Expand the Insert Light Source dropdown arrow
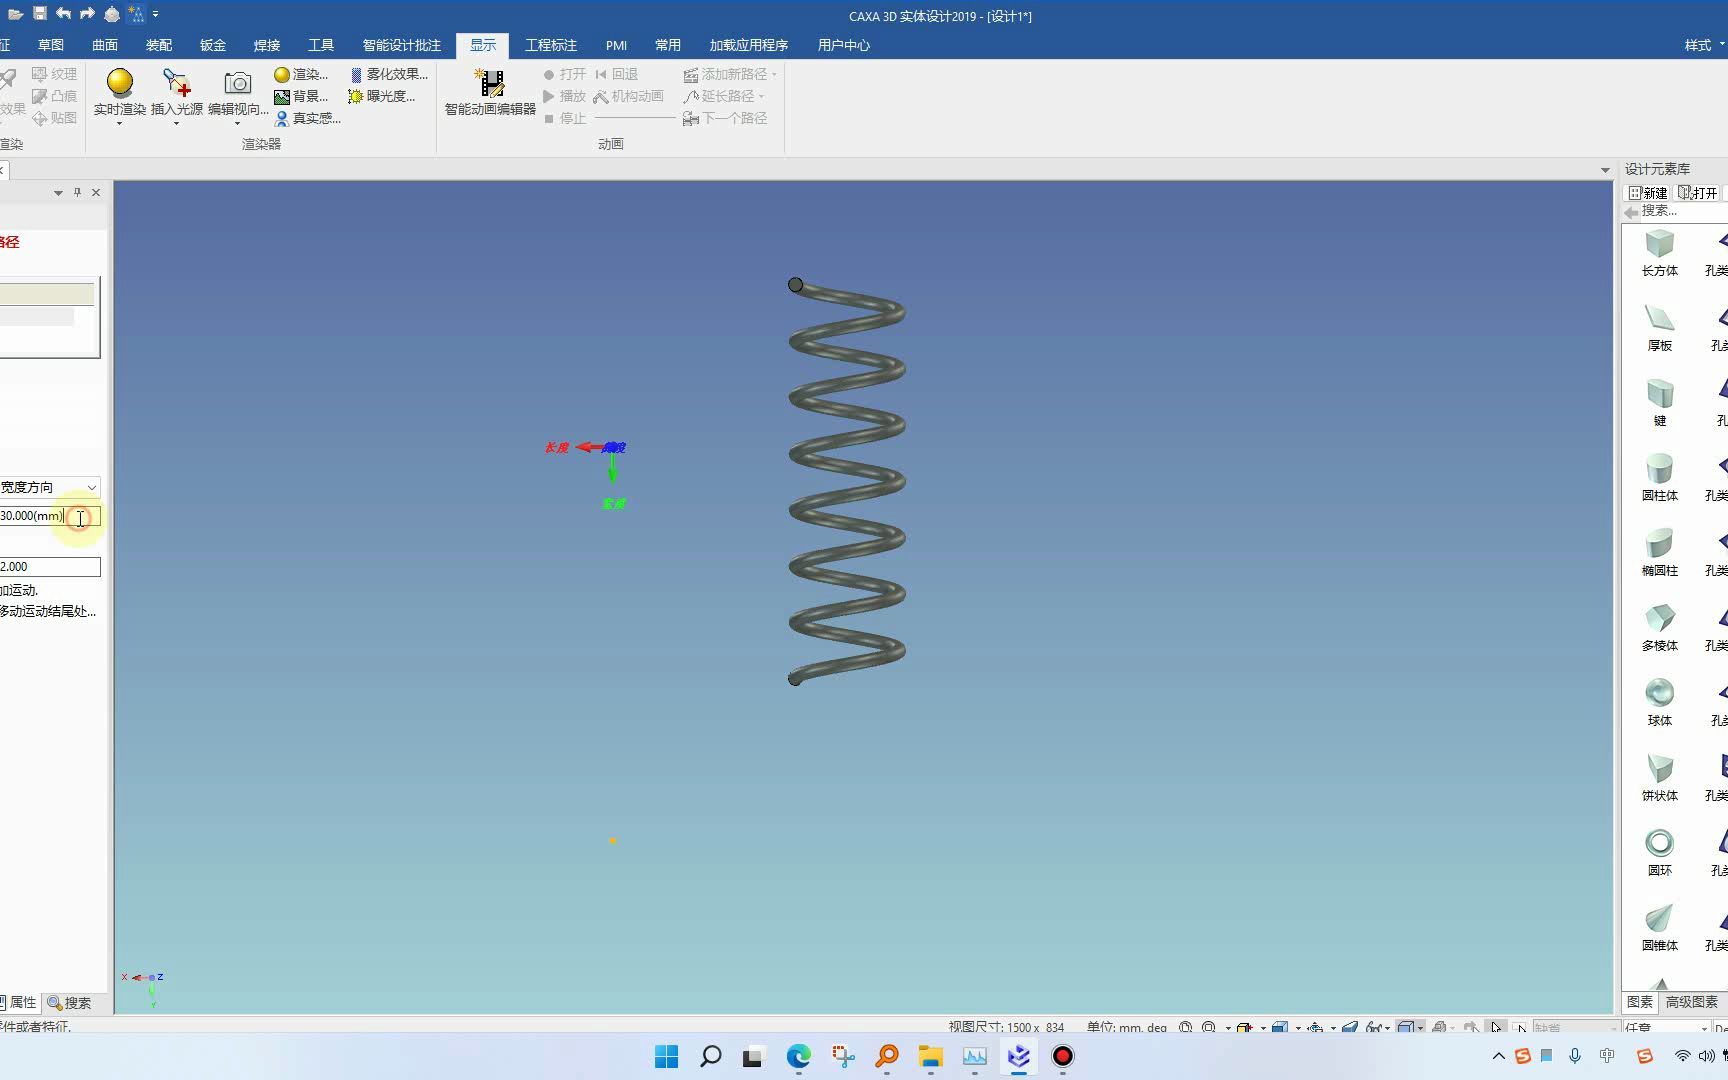 click(x=177, y=123)
